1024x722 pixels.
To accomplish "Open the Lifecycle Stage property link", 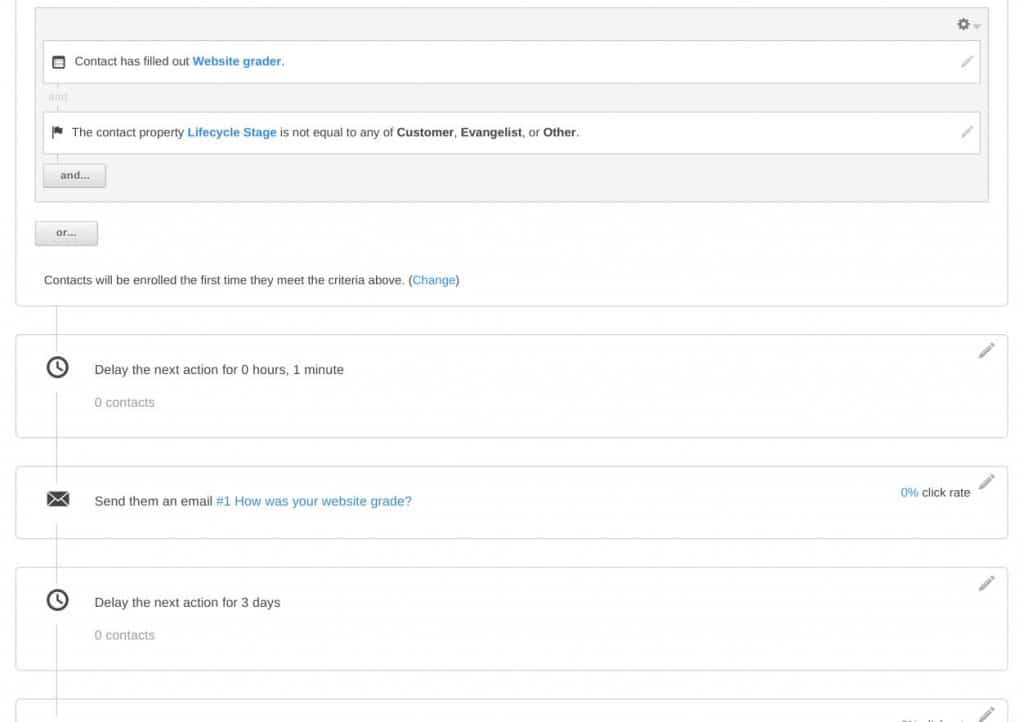I will click(232, 133).
